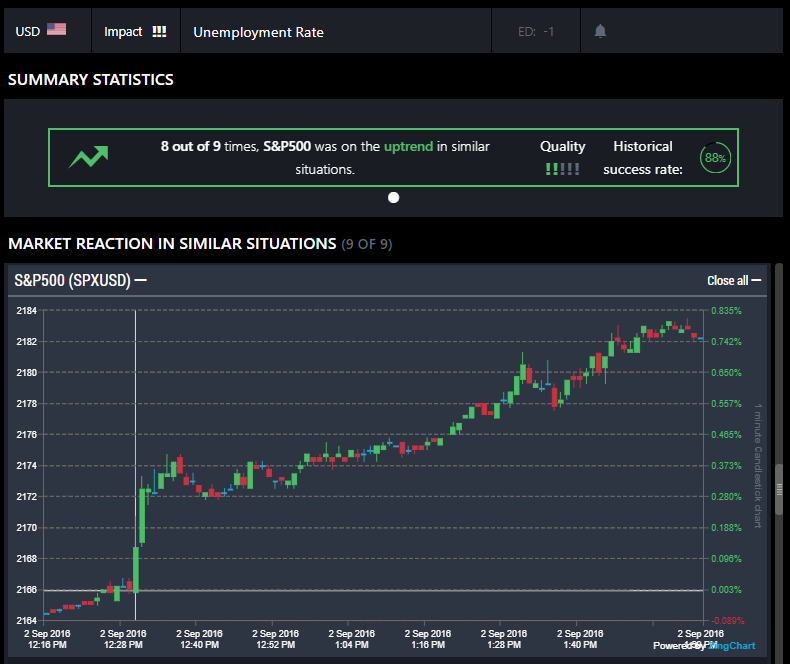
Task: Click the tall green candle at event release
Action: tap(136, 569)
